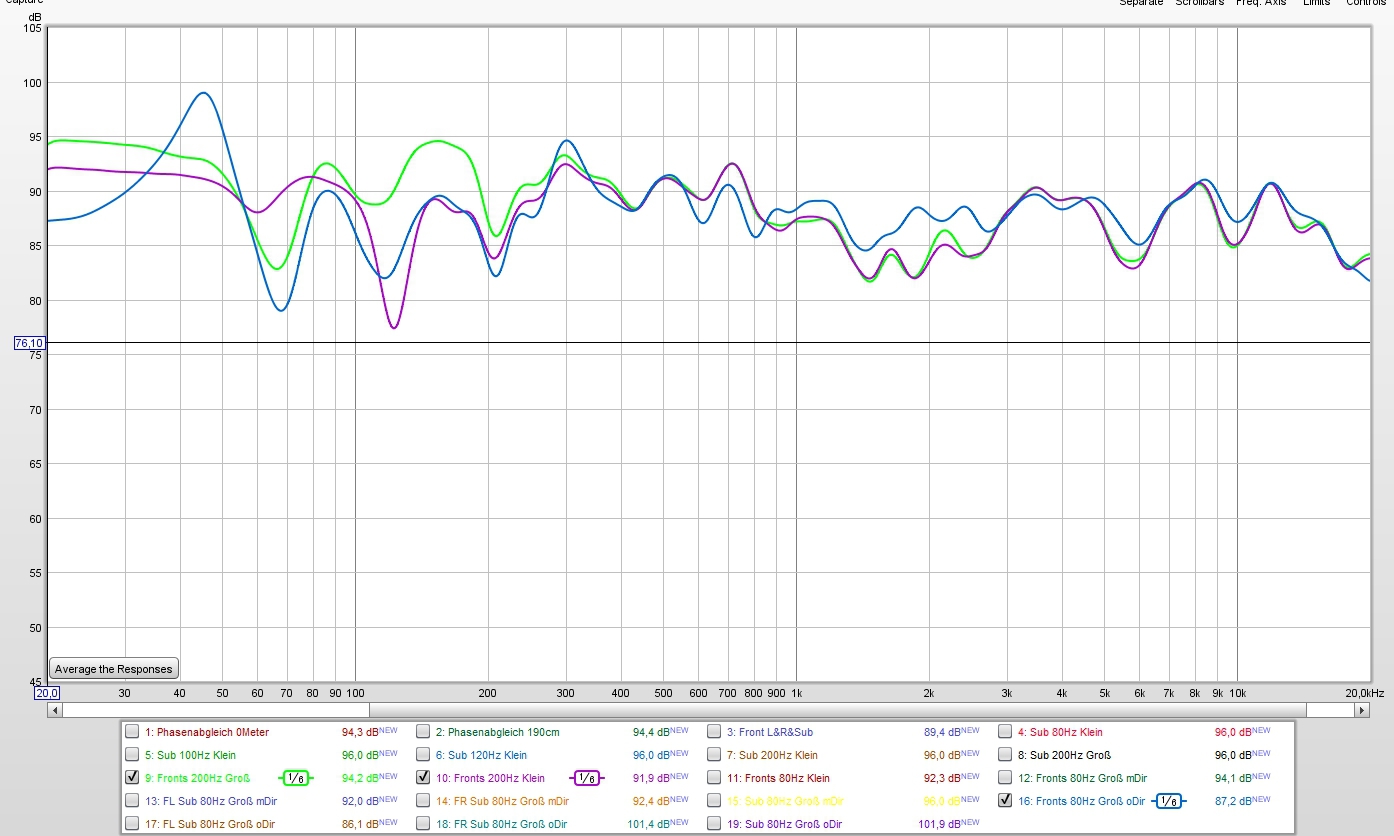Viewport: 1394px width, 836px height.
Task: Click the '92,4 dB' value of FR Sub 80Hz Groß mDir
Action: click(x=651, y=800)
